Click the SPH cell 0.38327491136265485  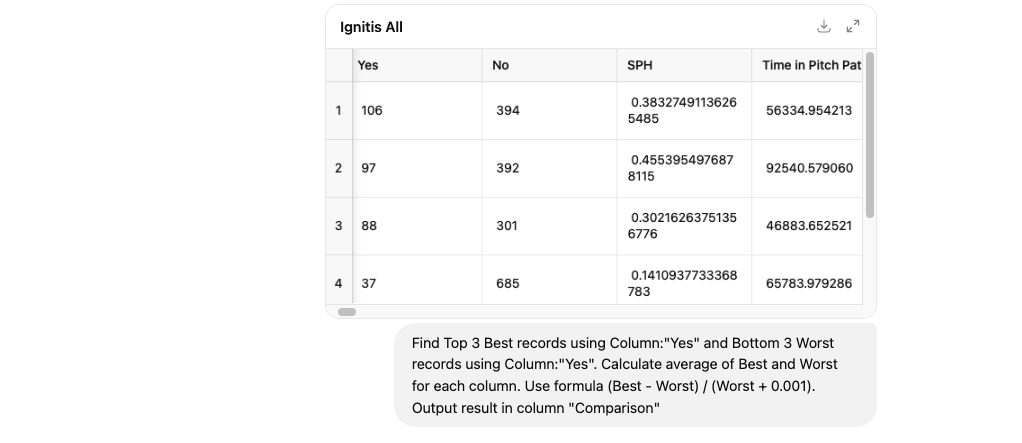click(x=684, y=111)
